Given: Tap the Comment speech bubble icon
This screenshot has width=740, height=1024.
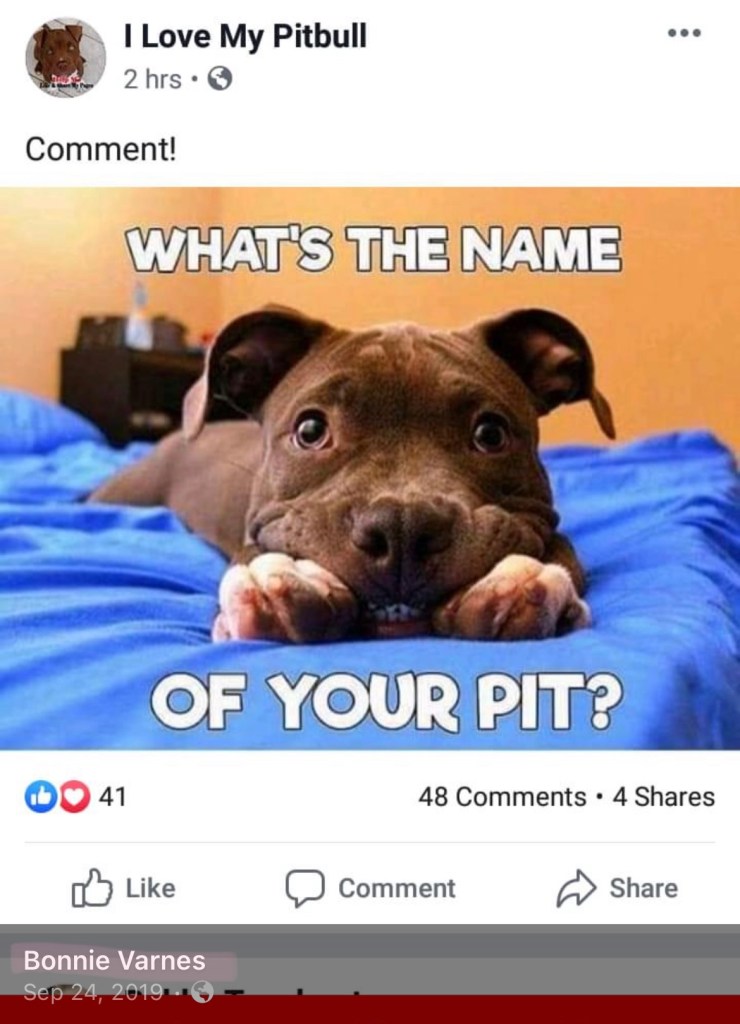Looking at the screenshot, I should [x=304, y=888].
